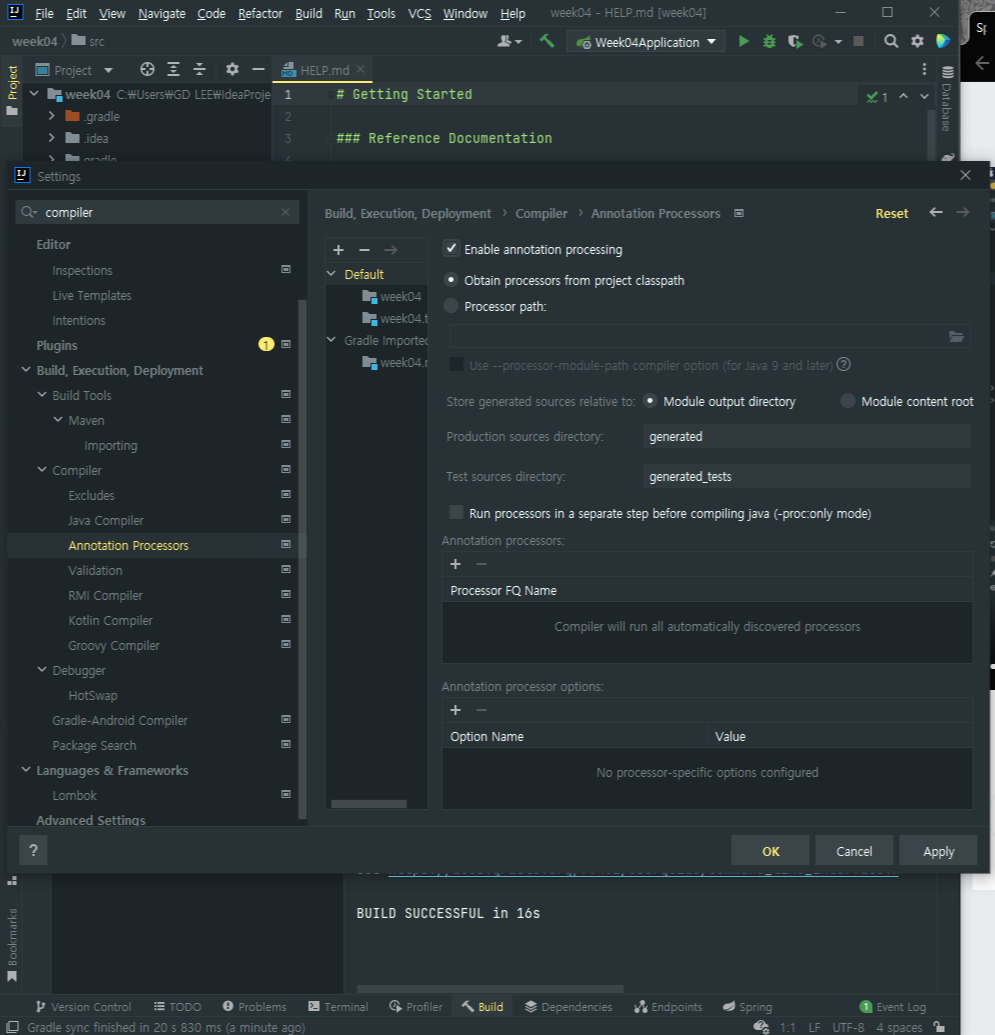
Task: Click the Test sources directory field
Action: (x=806, y=476)
